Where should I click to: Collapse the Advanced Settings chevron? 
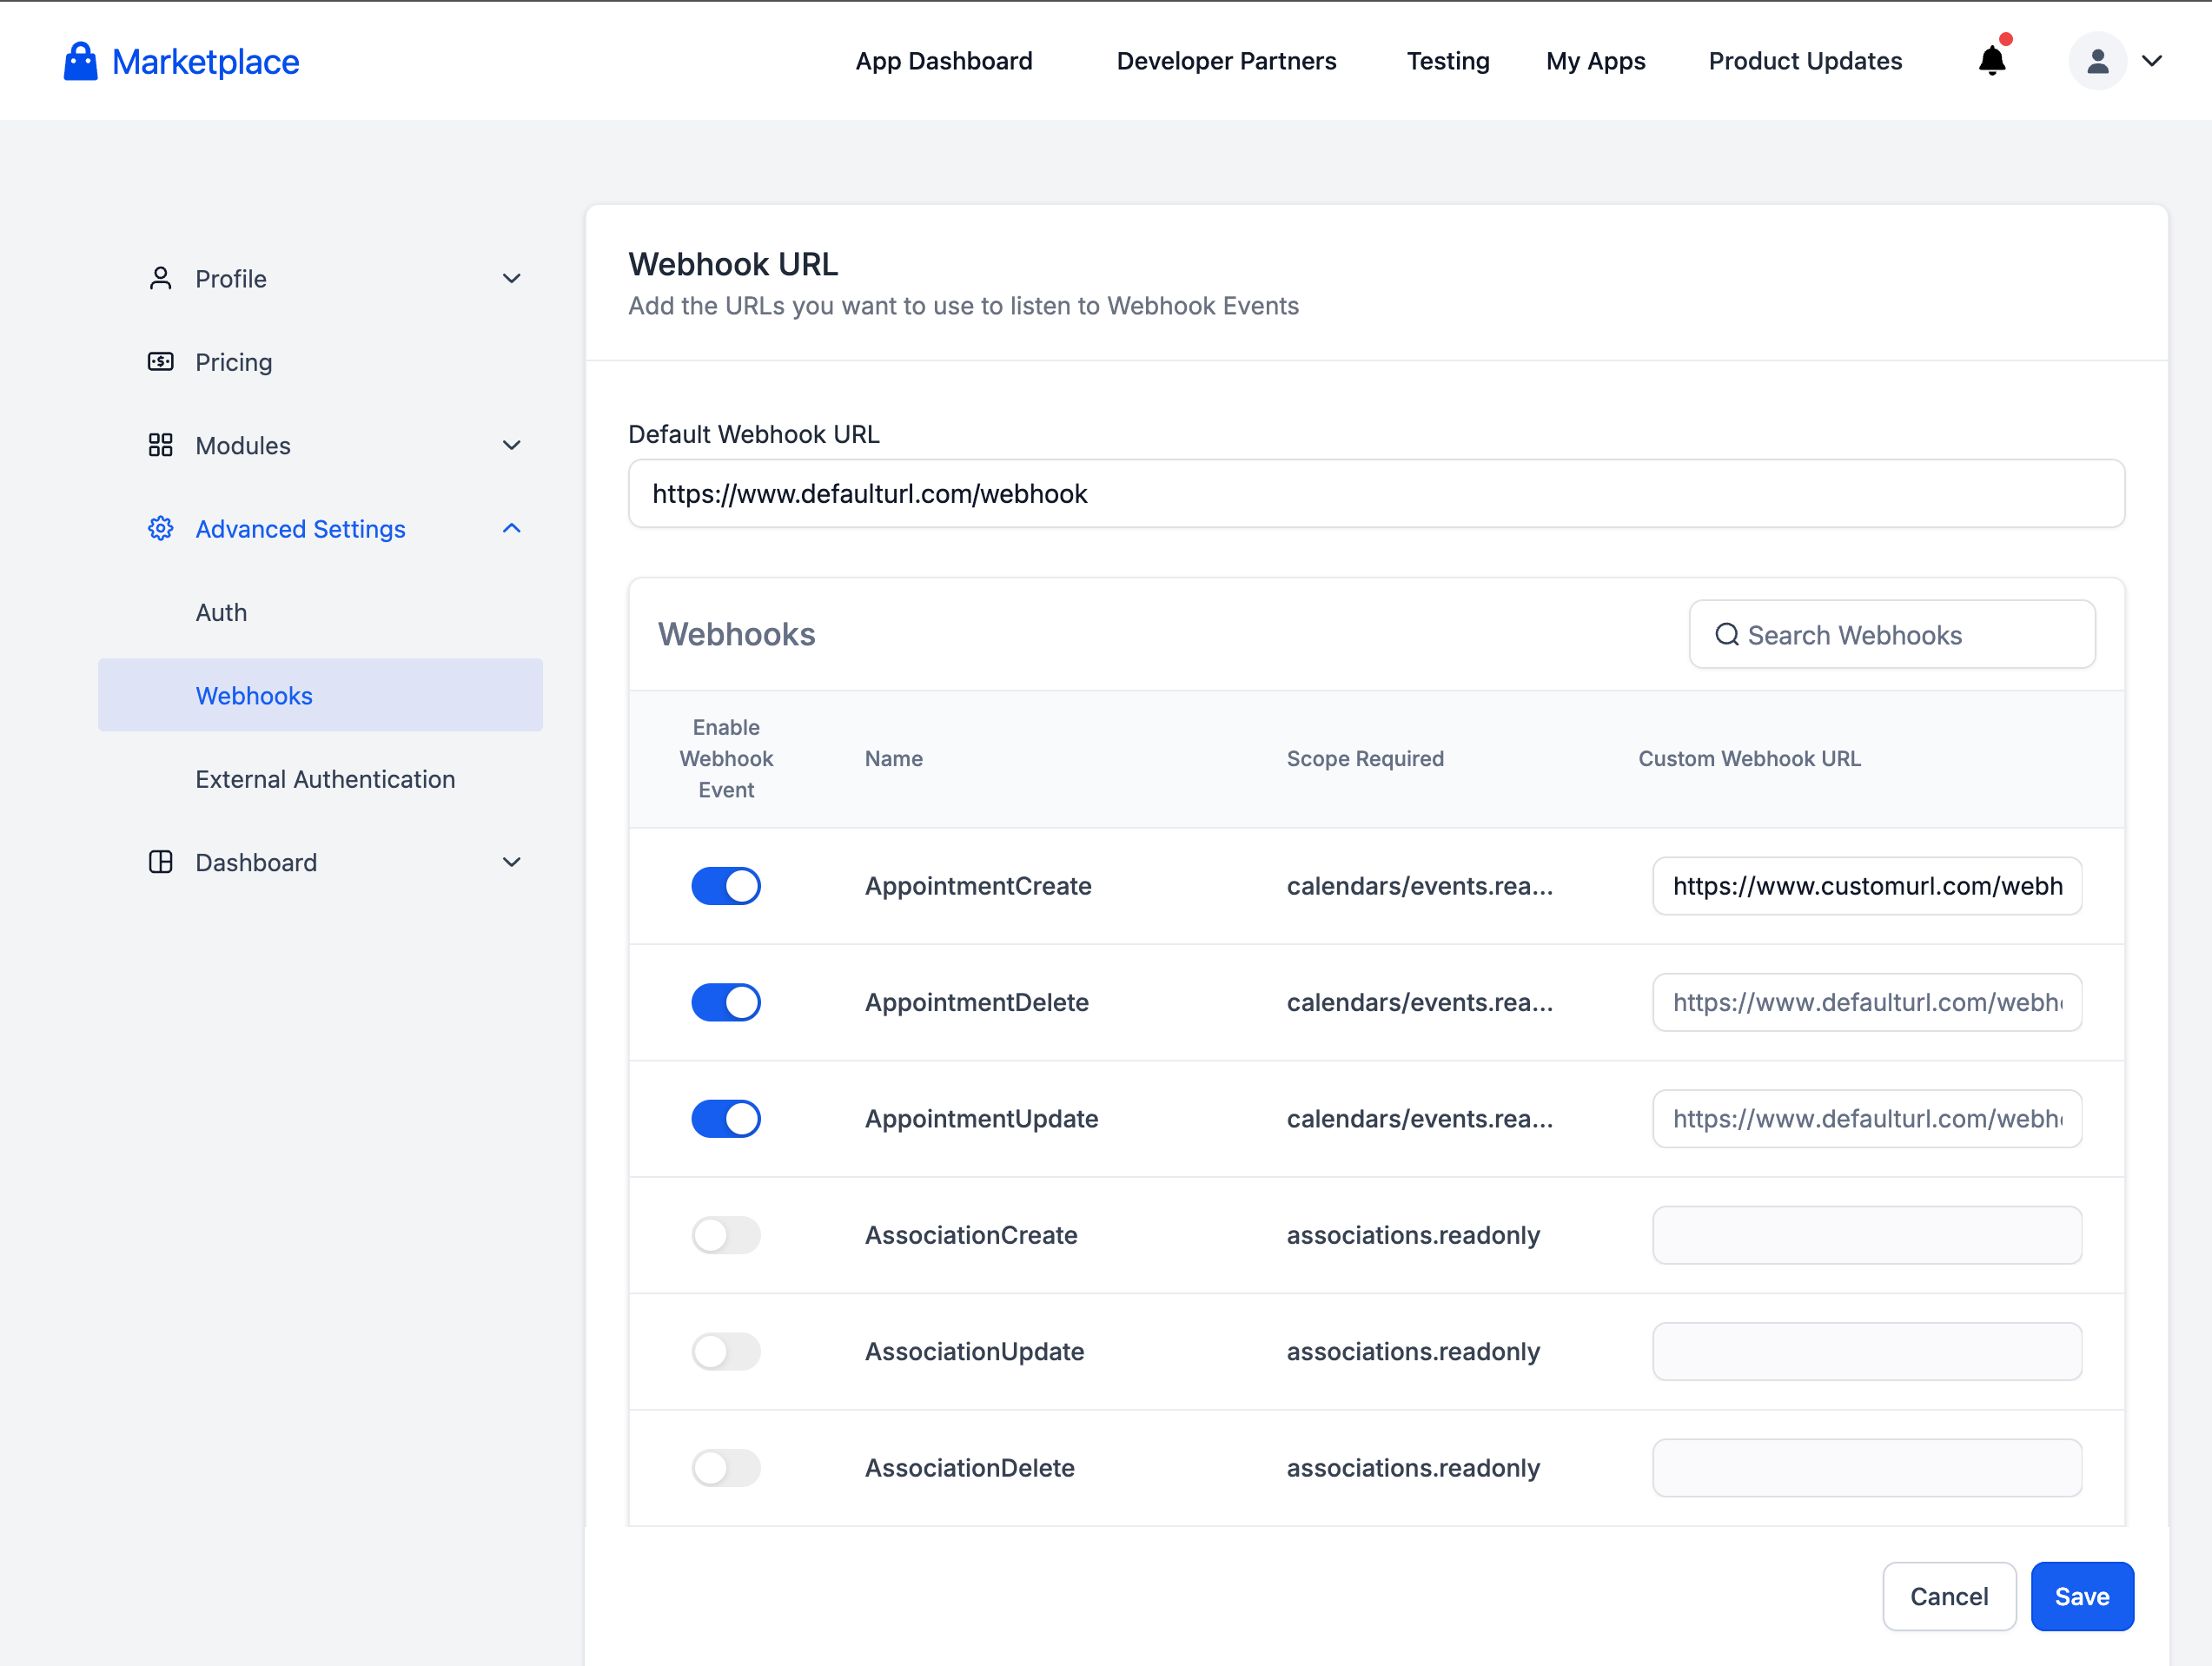coord(511,528)
